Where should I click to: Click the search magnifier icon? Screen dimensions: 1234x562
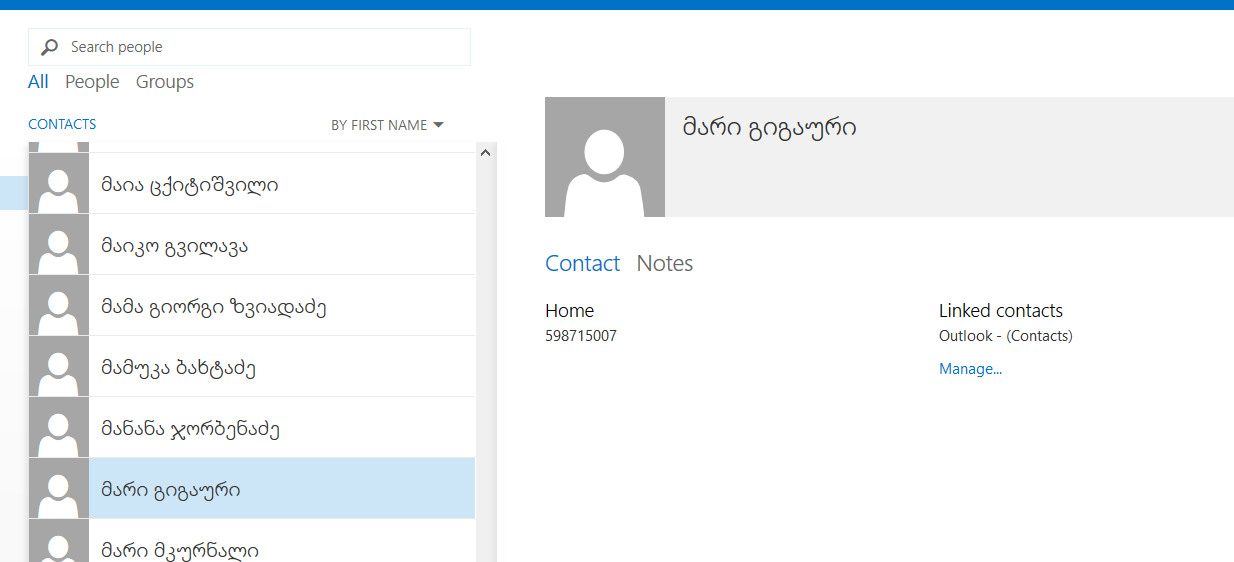click(x=49, y=47)
